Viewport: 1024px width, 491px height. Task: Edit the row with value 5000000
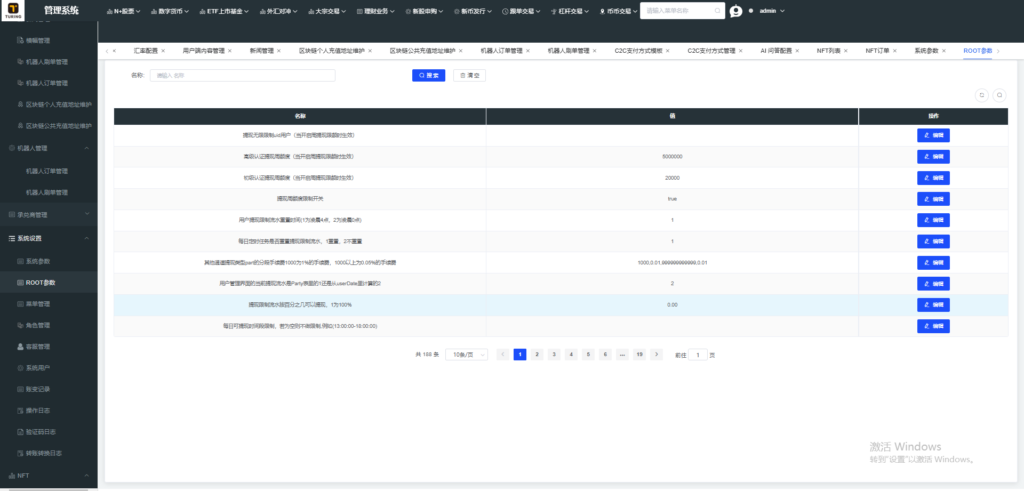click(x=933, y=157)
